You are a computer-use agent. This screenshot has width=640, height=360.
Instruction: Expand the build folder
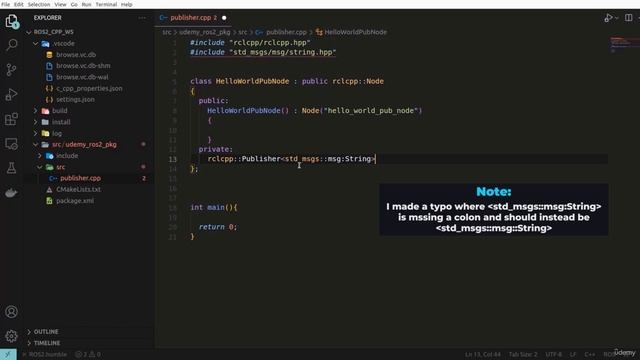click(x=36, y=111)
